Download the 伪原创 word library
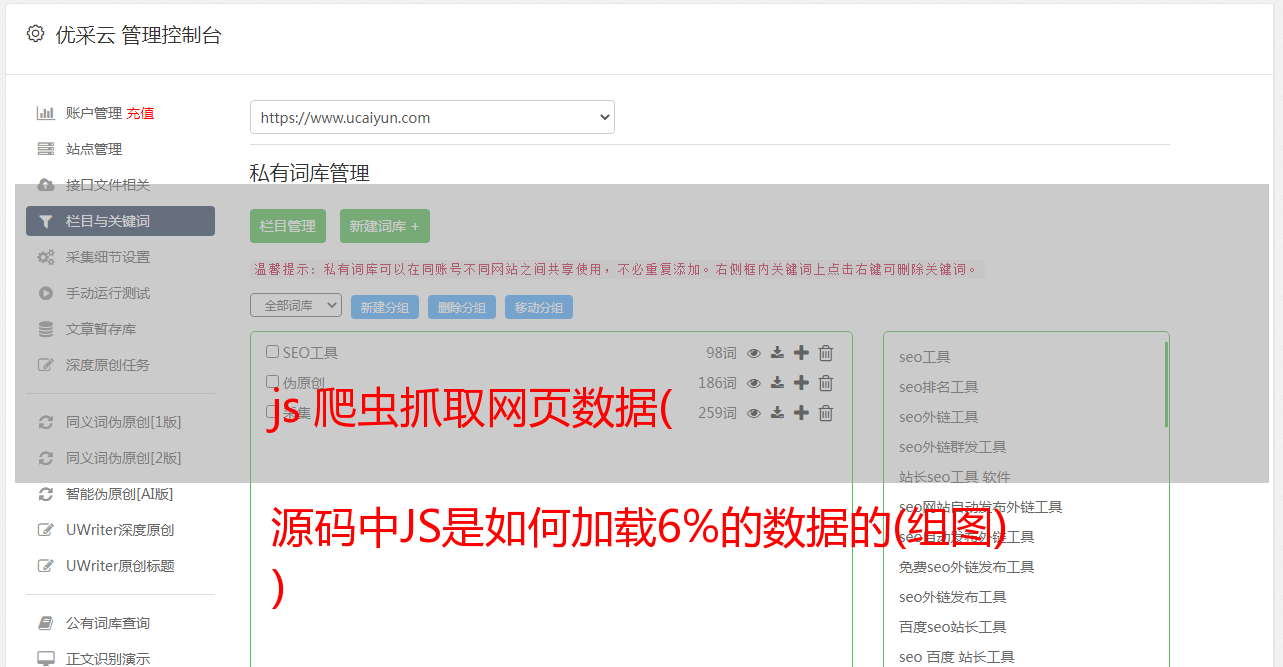Screen dimensions: 1283x667 (777, 383)
